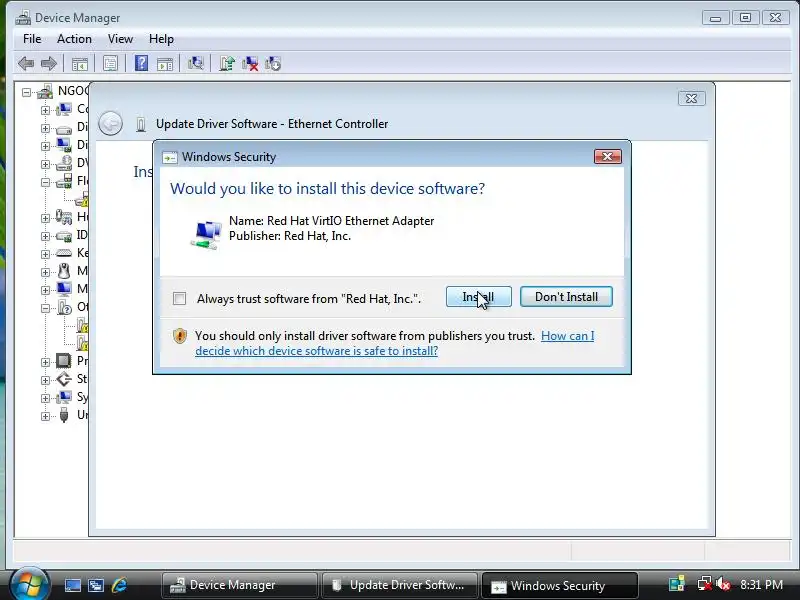This screenshot has width=800, height=600.
Task: Expand the Storage controllers node
Action: tap(45, 380)
